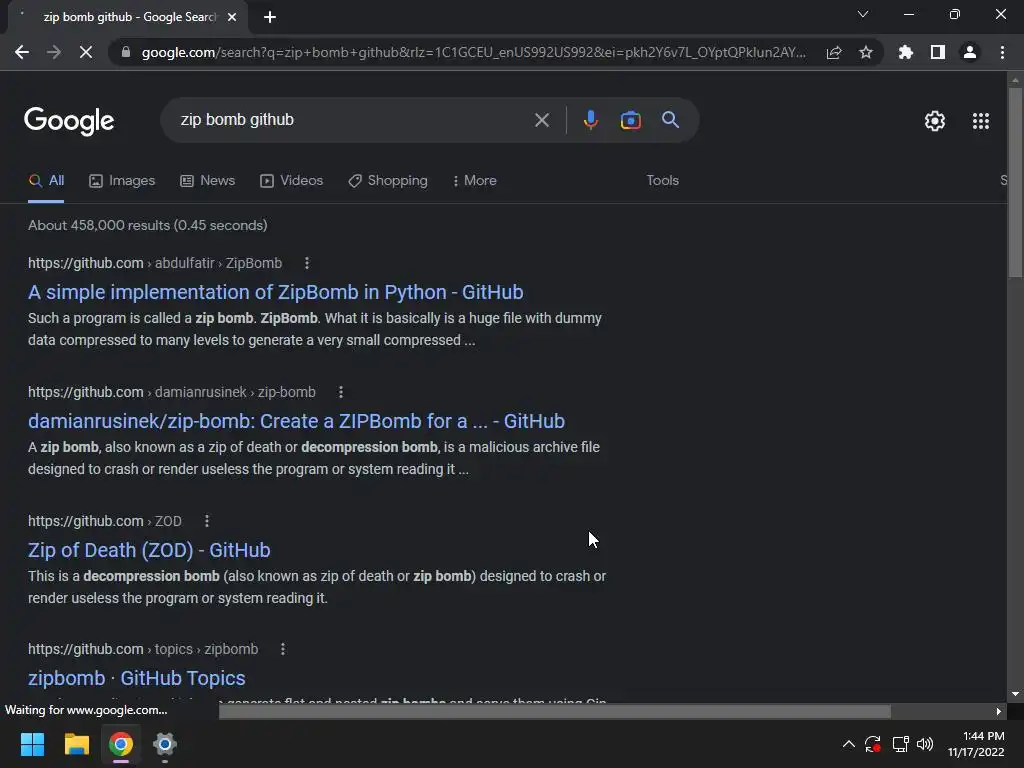Click address bar URL text

click(x=473, y=52)
